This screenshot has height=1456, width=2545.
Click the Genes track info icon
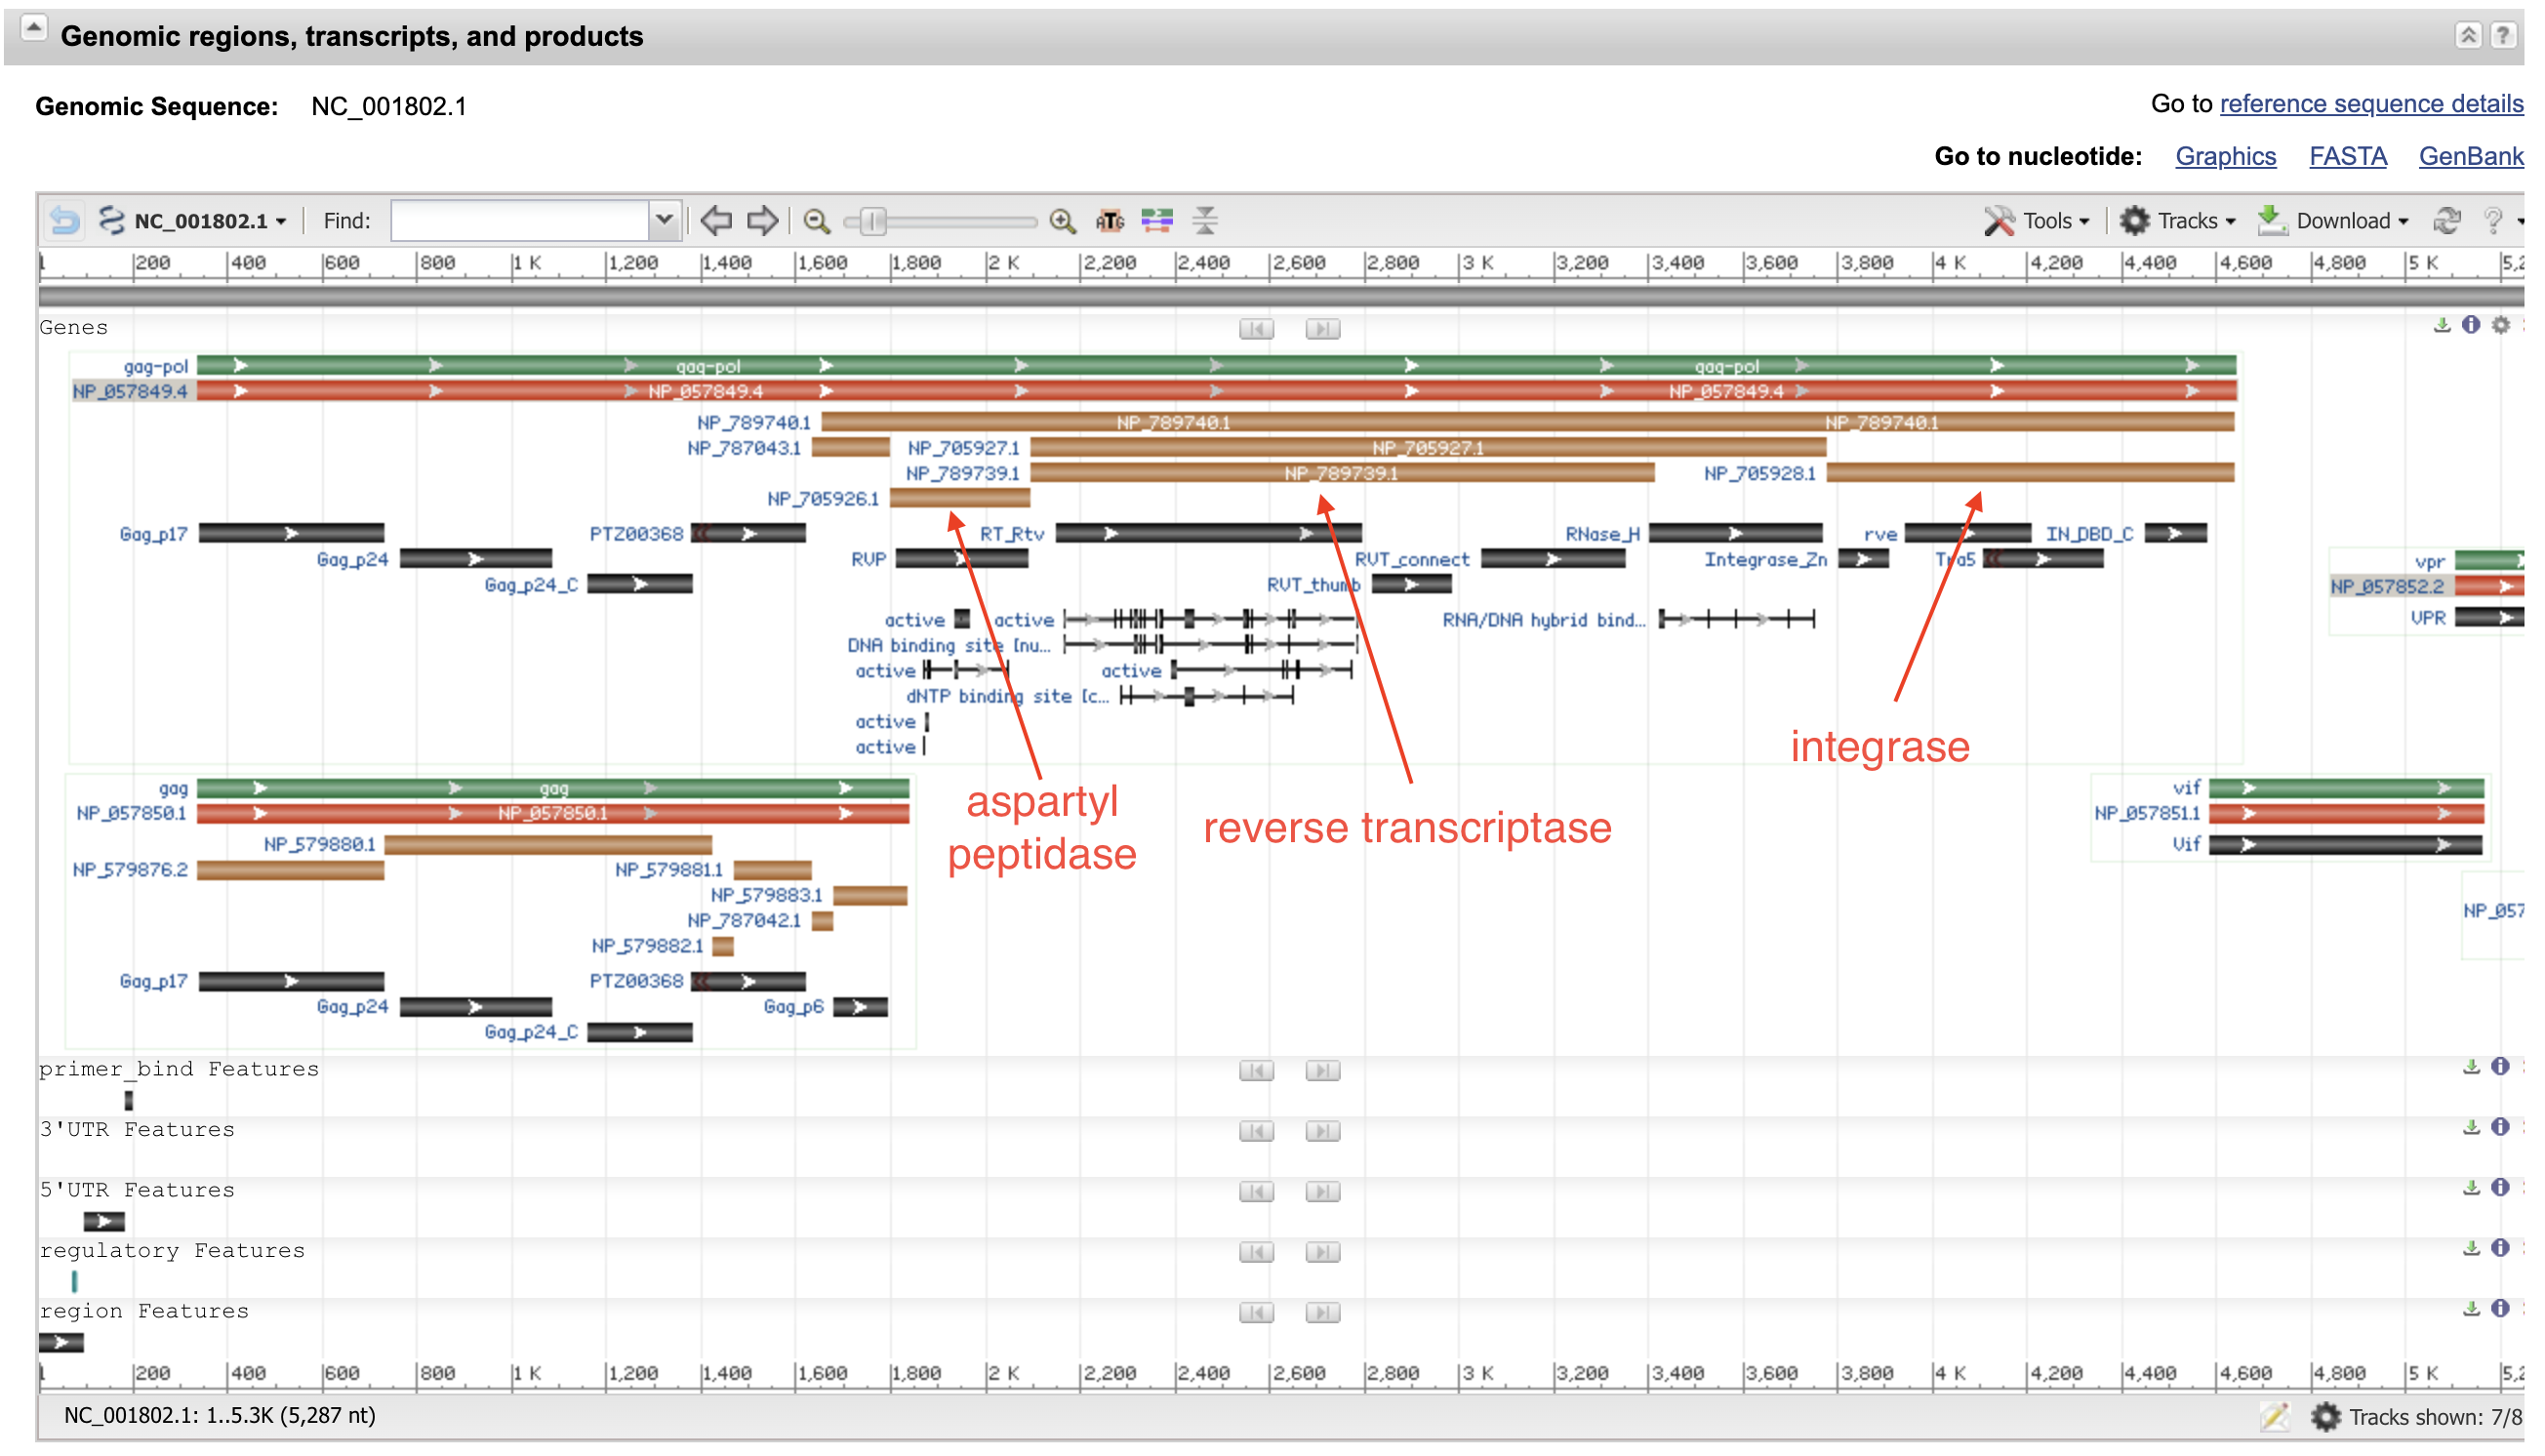click(2471, 326)
